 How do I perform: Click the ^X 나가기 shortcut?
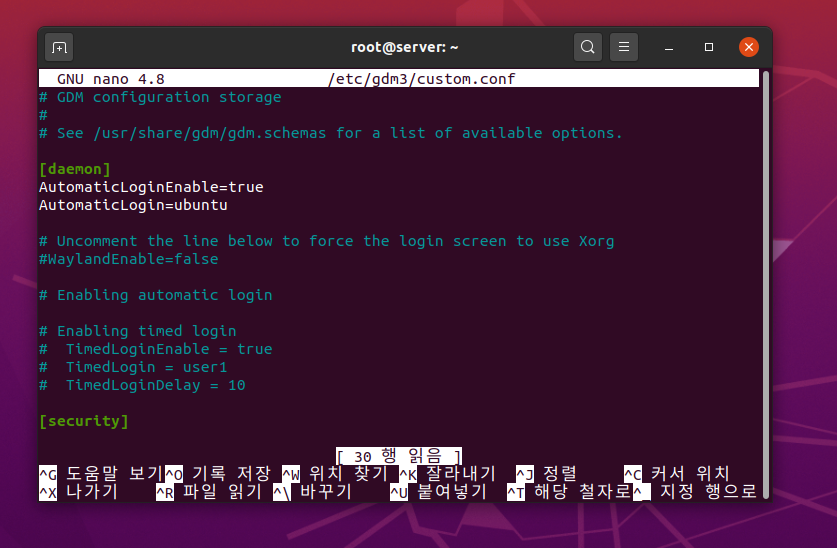79,491
